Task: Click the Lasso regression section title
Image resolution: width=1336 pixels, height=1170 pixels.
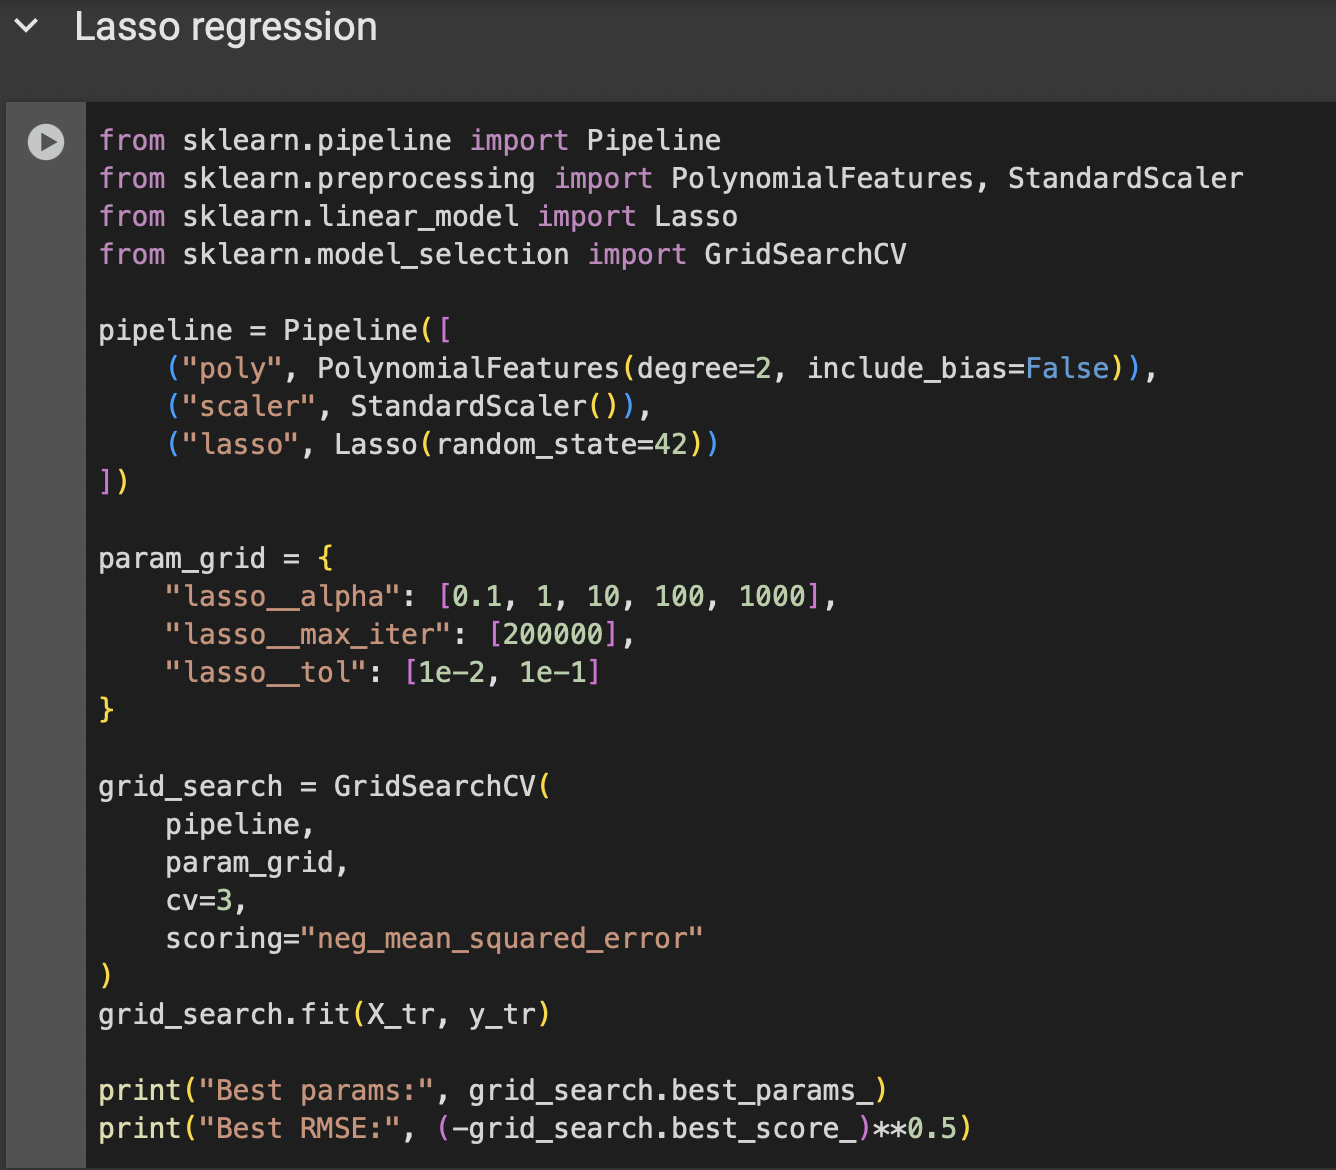Action: point(226,27)
